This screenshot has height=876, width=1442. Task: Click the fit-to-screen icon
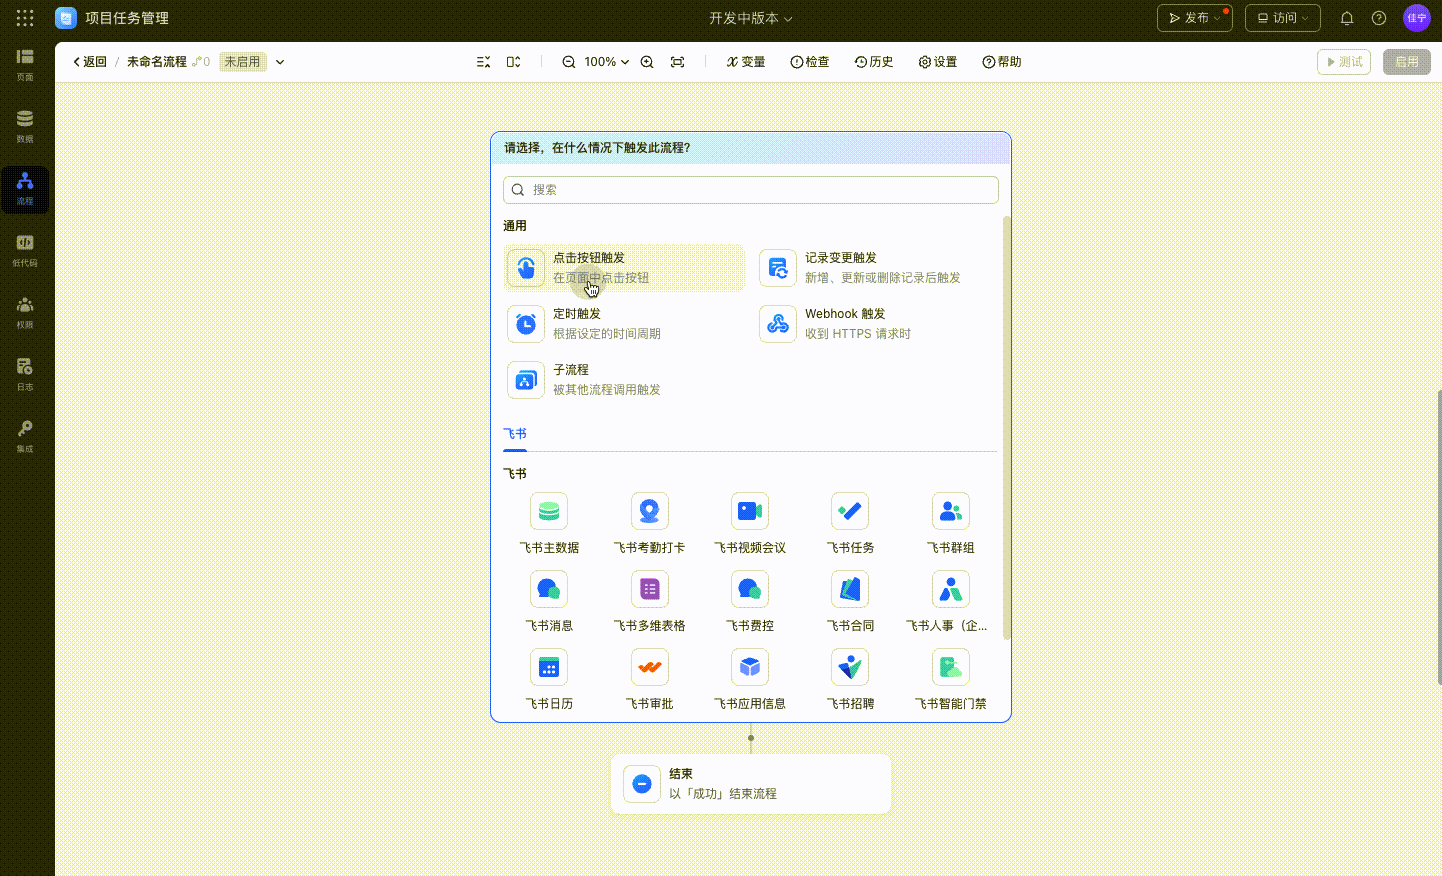pos(678,62)
